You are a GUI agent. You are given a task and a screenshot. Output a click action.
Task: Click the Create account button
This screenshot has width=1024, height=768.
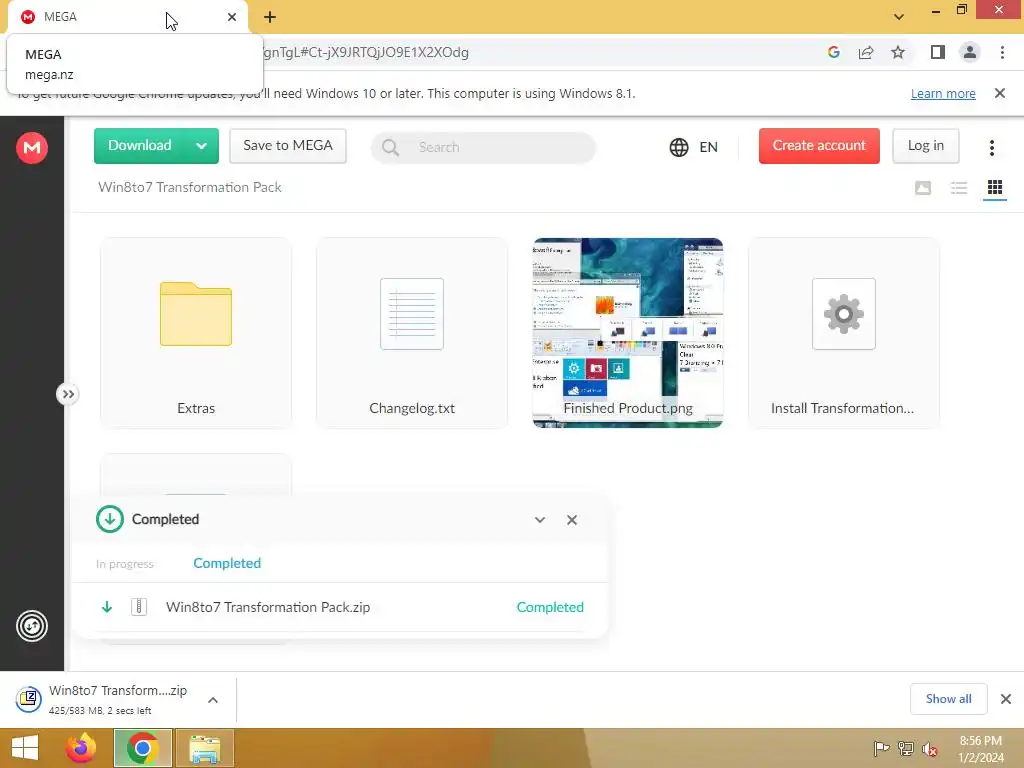tap(819, 146)
